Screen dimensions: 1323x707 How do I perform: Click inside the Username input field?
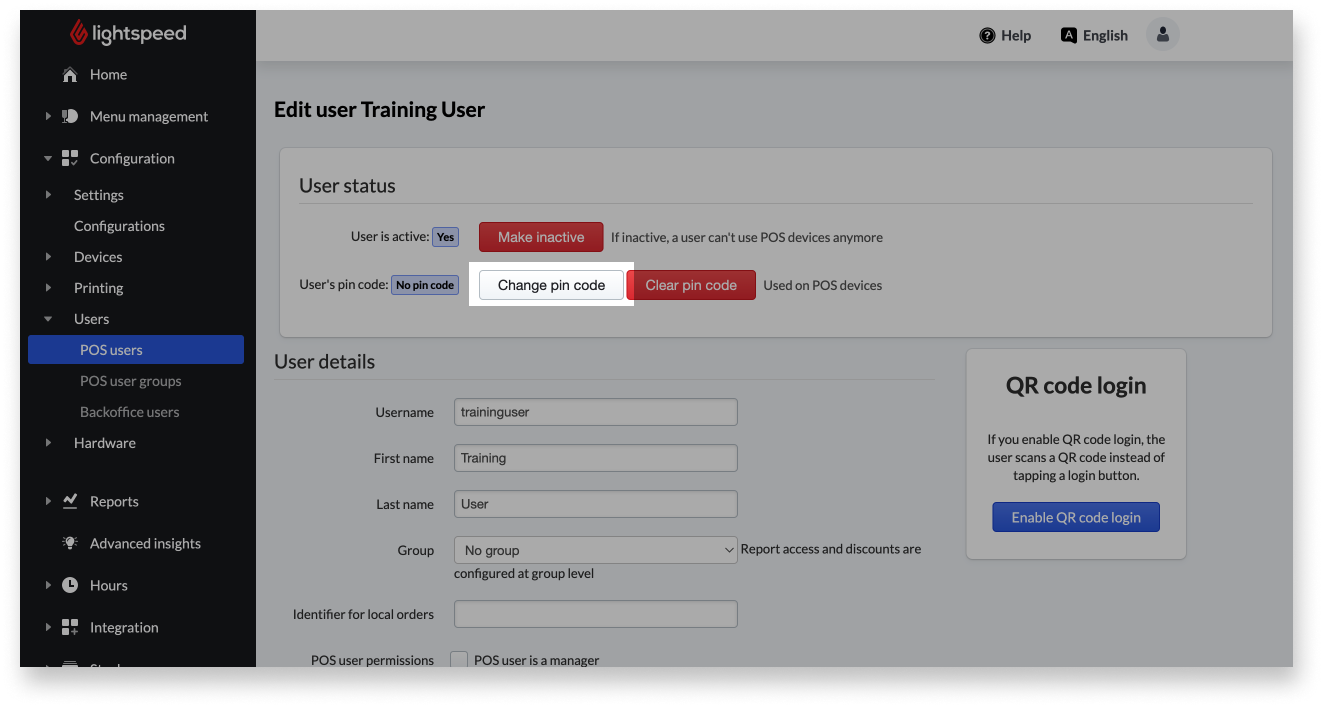(595, 412)
